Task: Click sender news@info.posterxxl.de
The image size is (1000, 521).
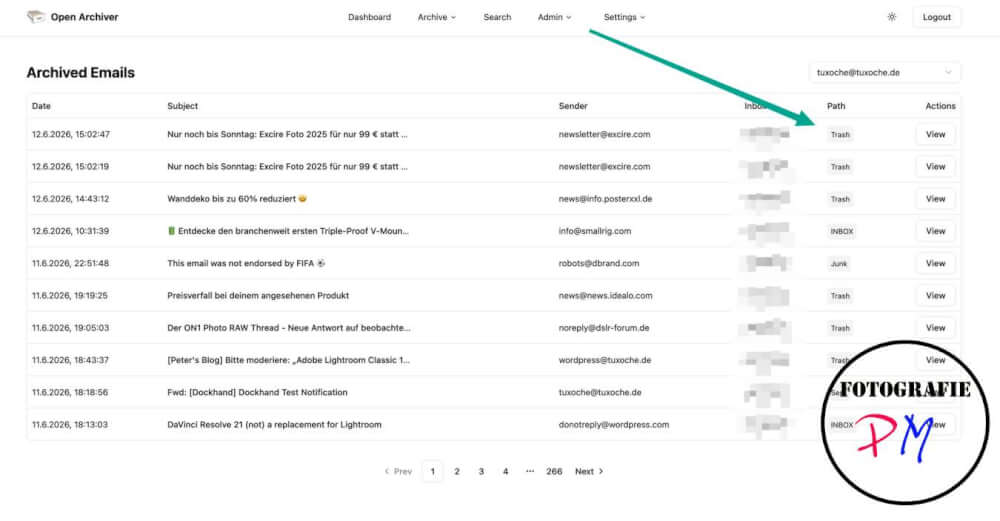Action: [x=605, y=199]
